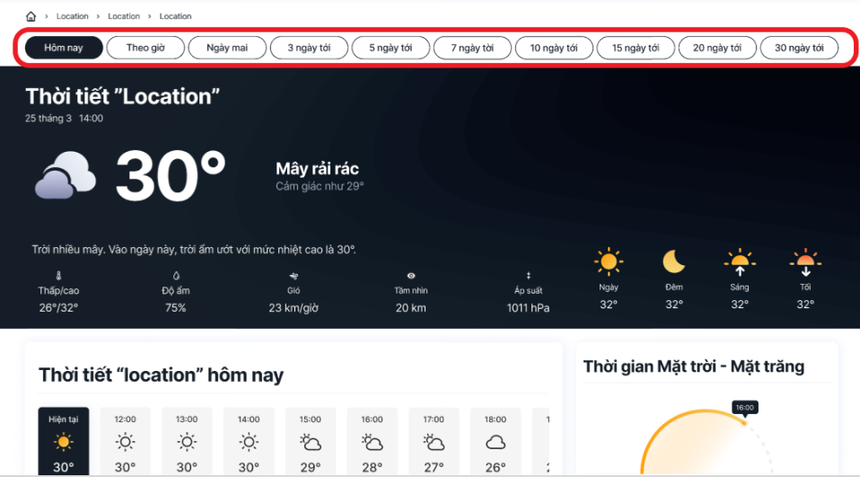Click the 23 km/giờ wind value
This screenshot has height=477, width=860.
[293, 308]
